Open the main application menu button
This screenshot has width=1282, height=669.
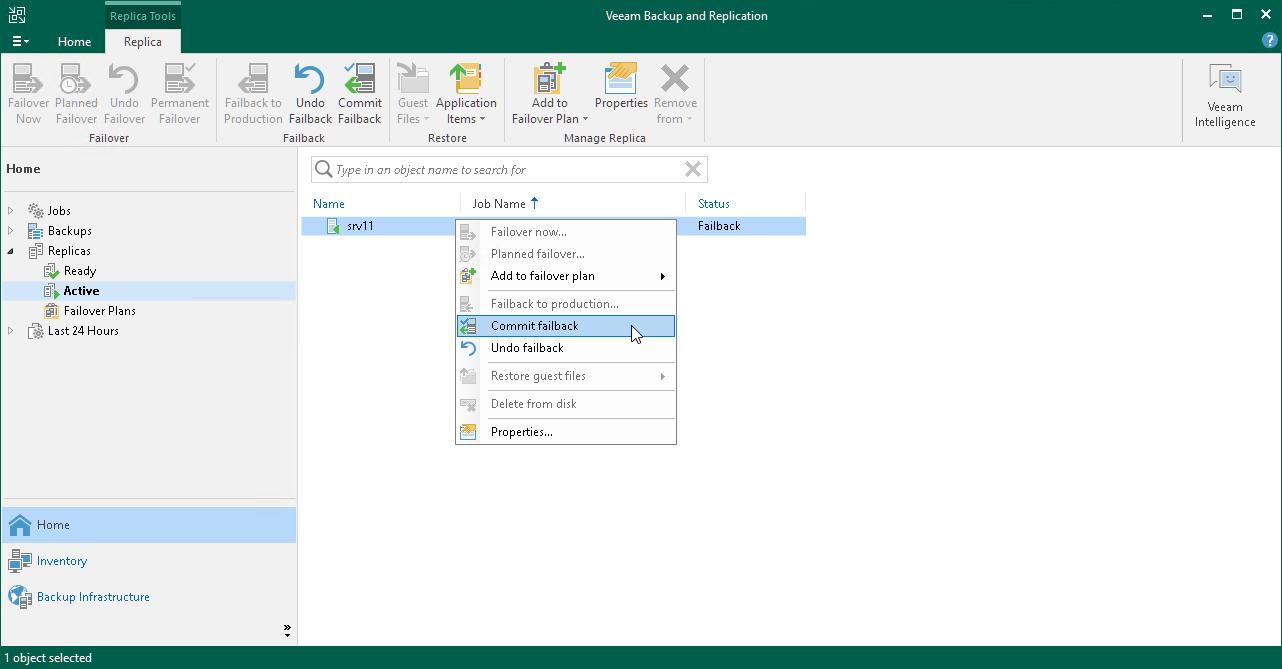19,41
